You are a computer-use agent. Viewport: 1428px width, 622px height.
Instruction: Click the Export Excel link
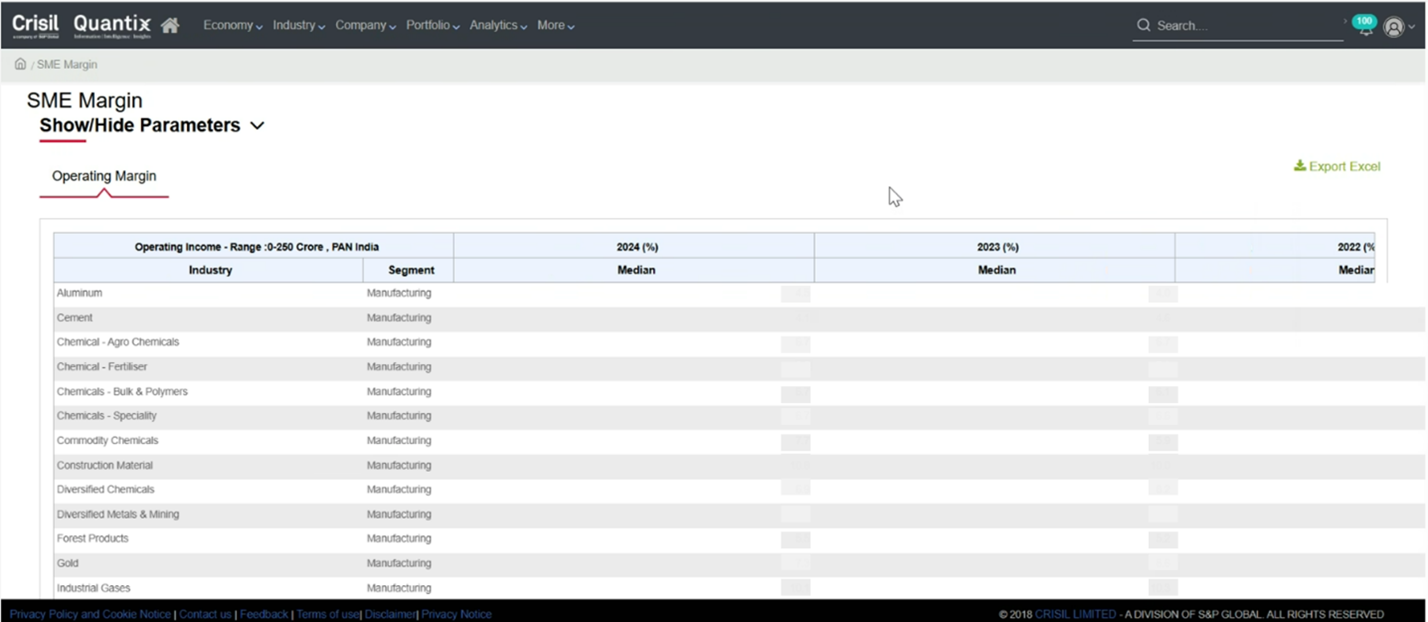tap(1344, 166)
